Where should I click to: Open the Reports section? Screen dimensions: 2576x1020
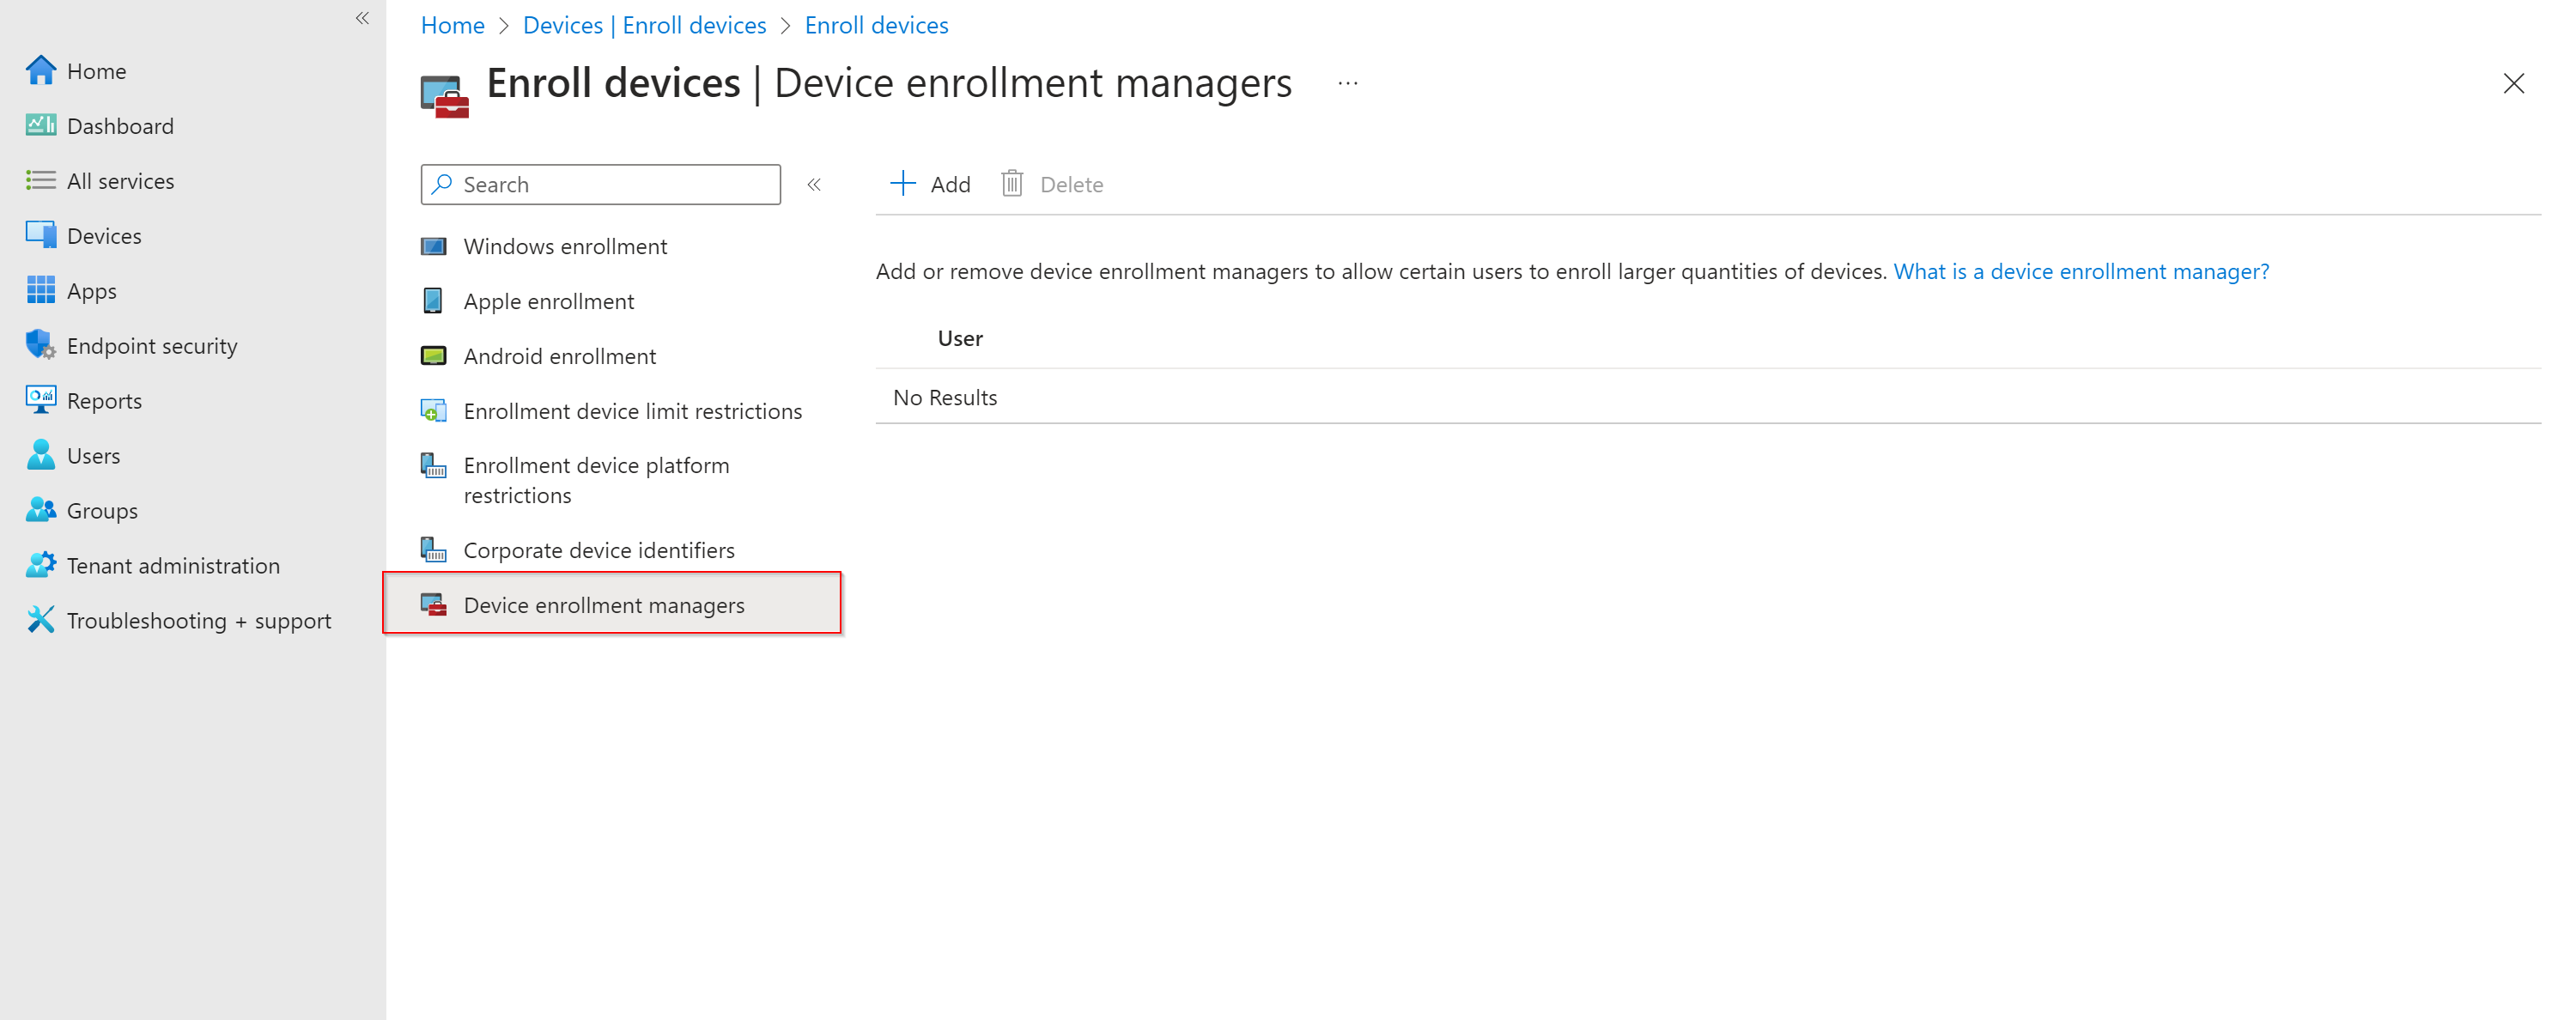point(105,400)
